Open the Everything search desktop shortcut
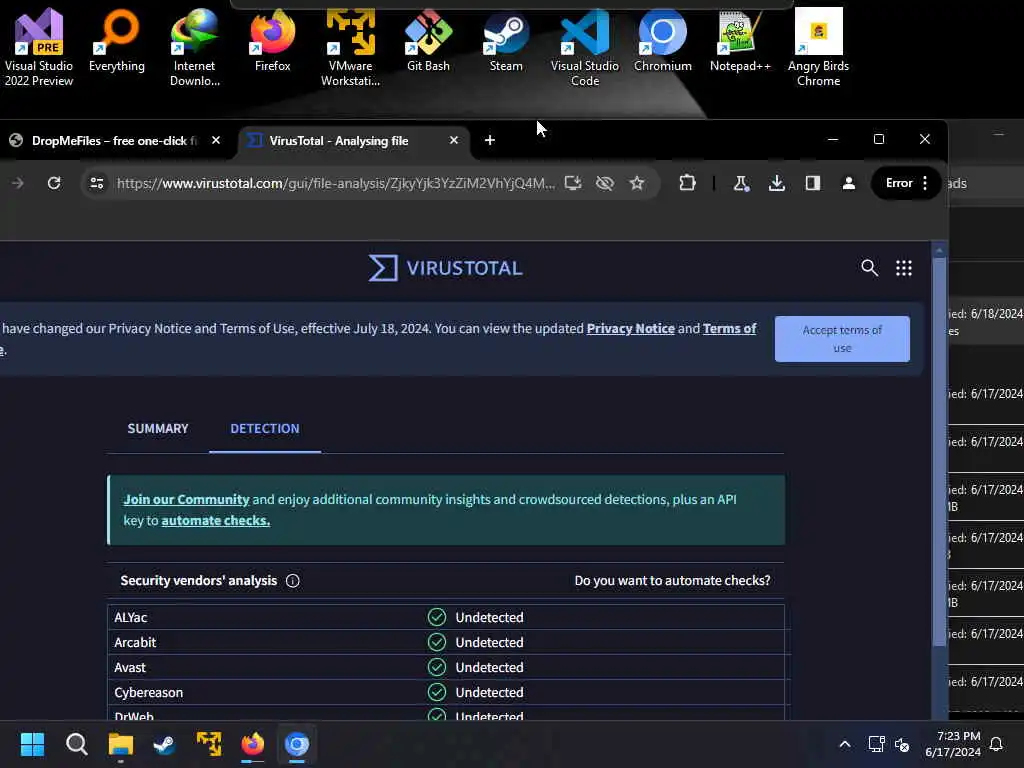The height and width of the screenshot is (768, 1024). coord(117,40)
